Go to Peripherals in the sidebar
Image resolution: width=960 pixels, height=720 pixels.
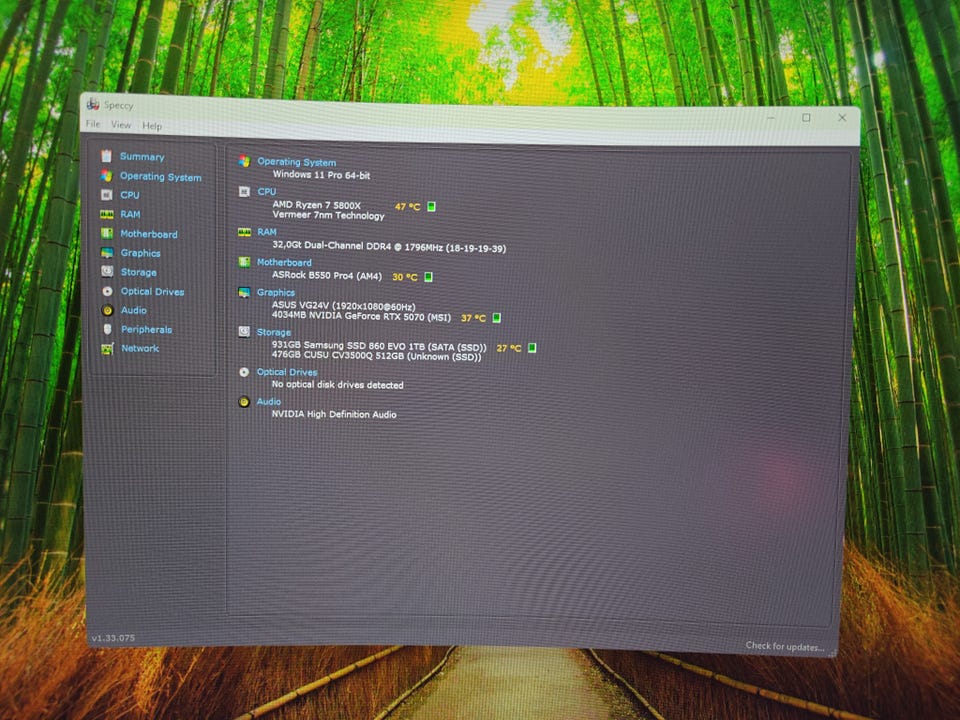(146, 329)
